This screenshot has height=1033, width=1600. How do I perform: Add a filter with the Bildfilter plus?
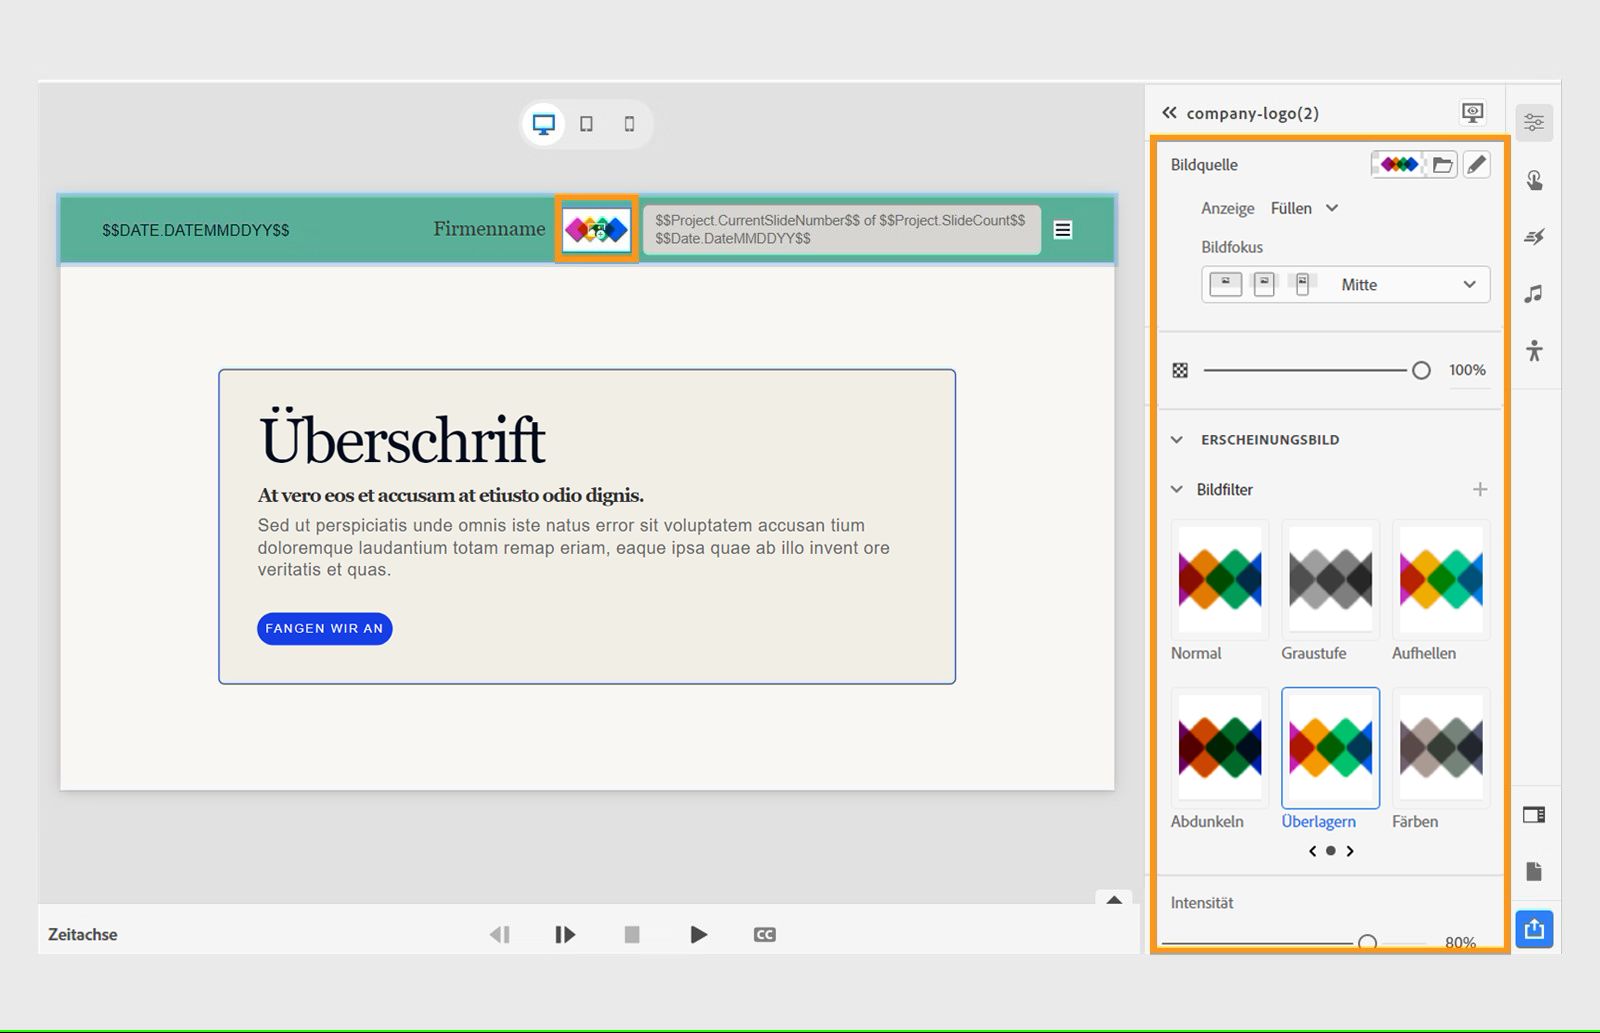(1480, 489)
